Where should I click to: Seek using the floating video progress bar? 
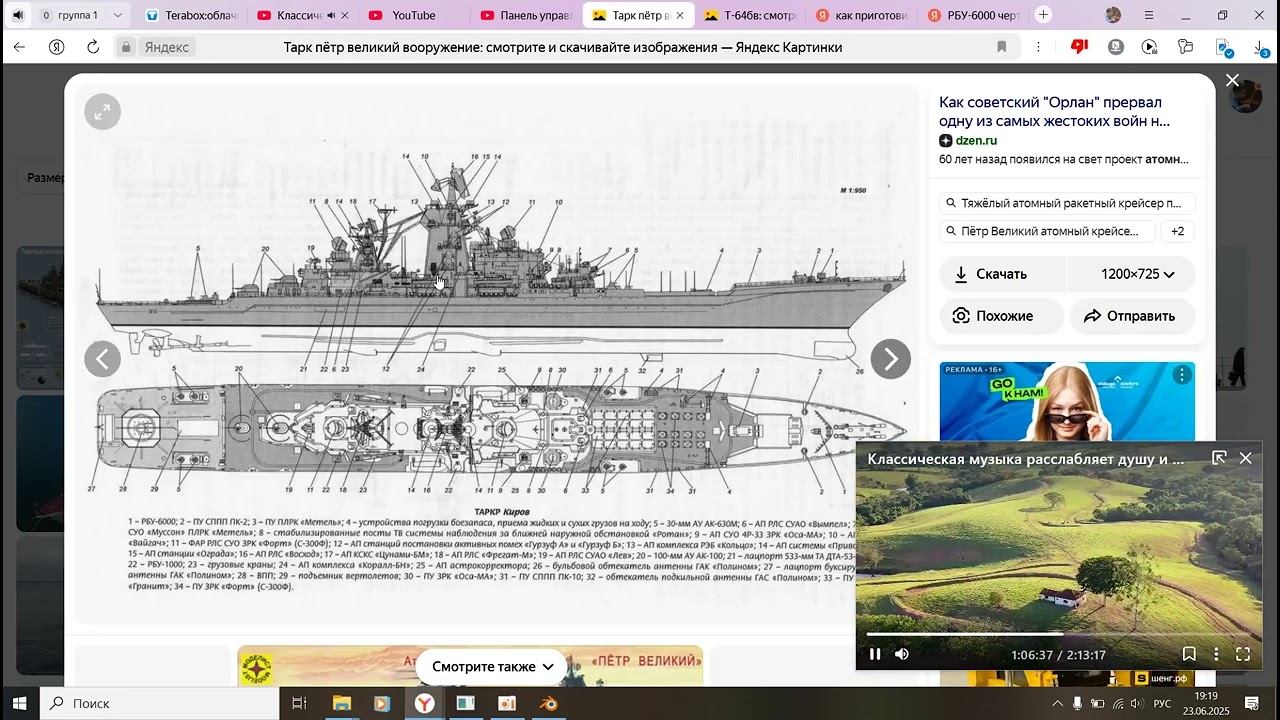click(x=1059, y=634)
